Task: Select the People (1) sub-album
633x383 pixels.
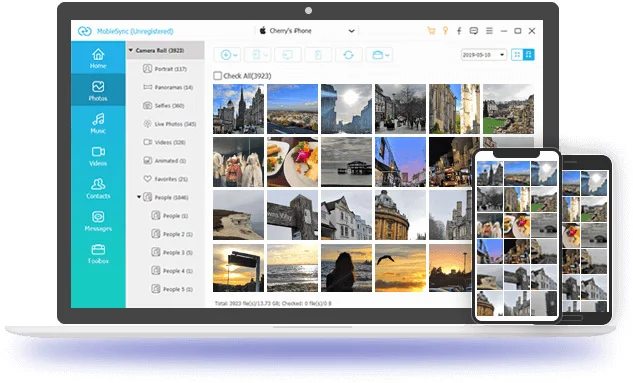Action: point(170,216)
